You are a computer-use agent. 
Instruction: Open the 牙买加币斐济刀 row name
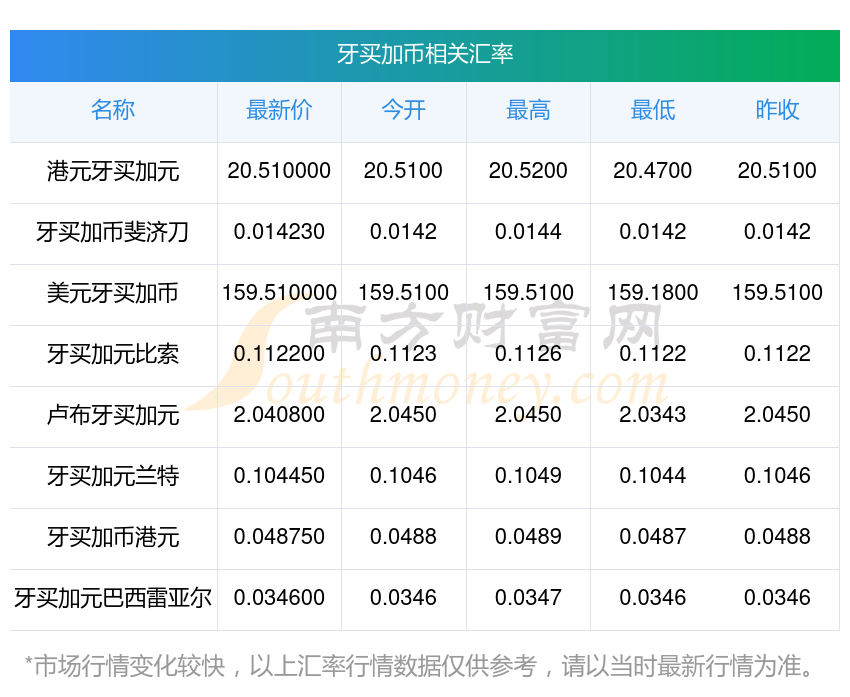pyautogui.click(x=113, y=232)
